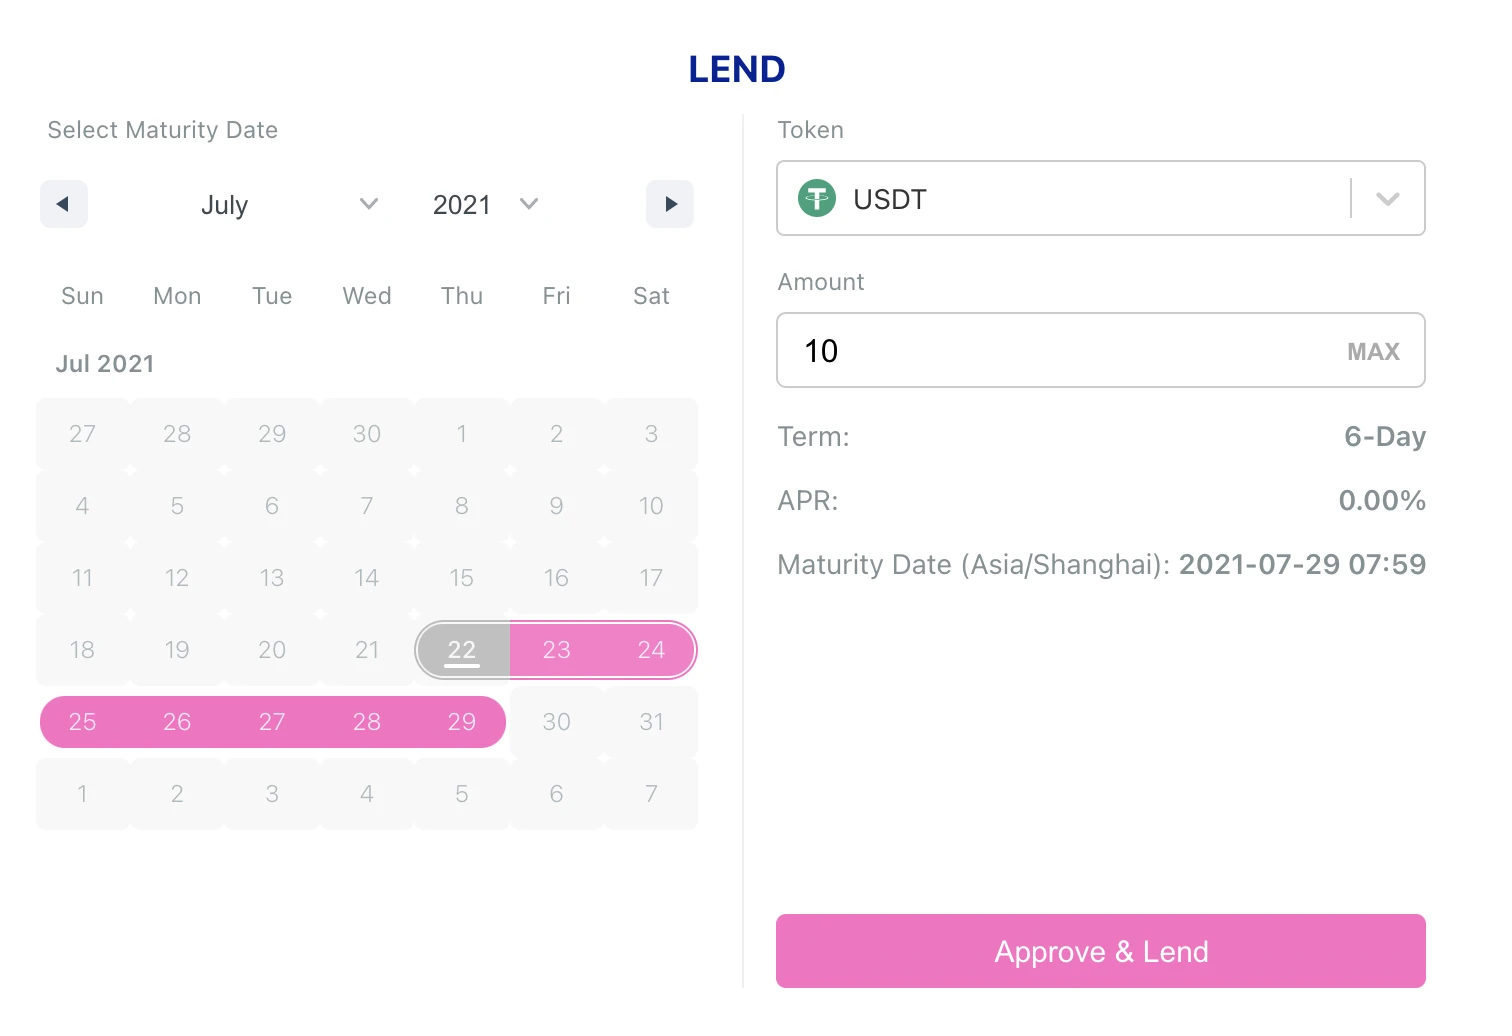Select today, July 22, in calendar
This screenshot has height=1036, width=1512.
pos(462,650)
